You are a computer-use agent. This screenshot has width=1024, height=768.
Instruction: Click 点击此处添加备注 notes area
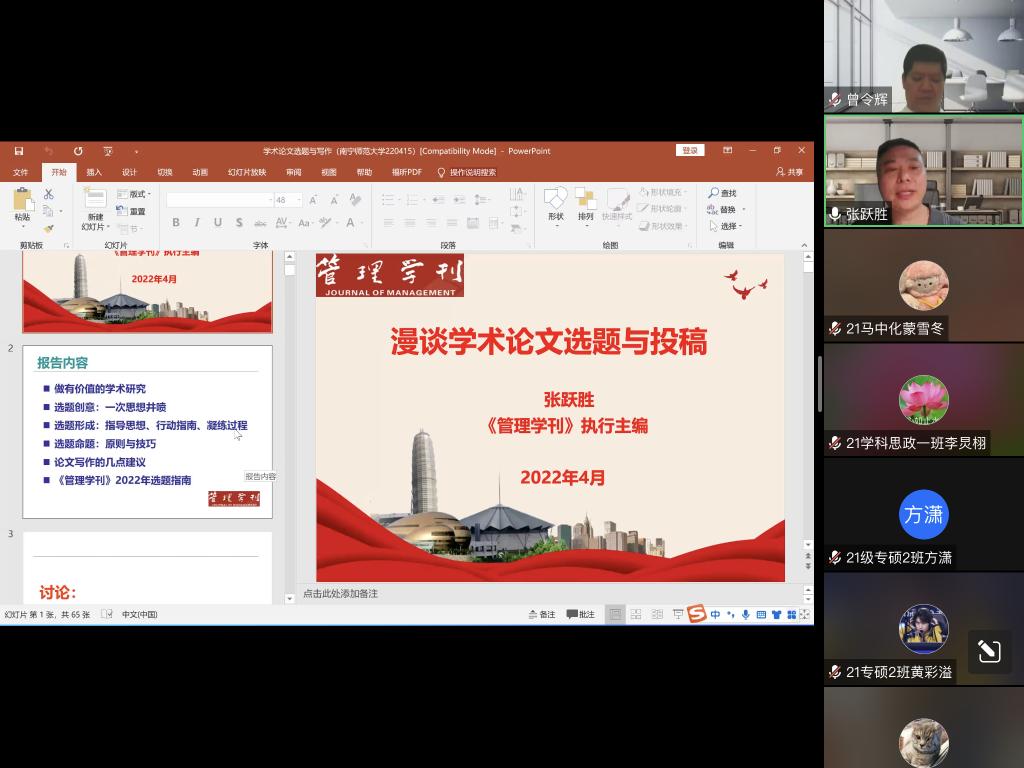tap(340, 594)
